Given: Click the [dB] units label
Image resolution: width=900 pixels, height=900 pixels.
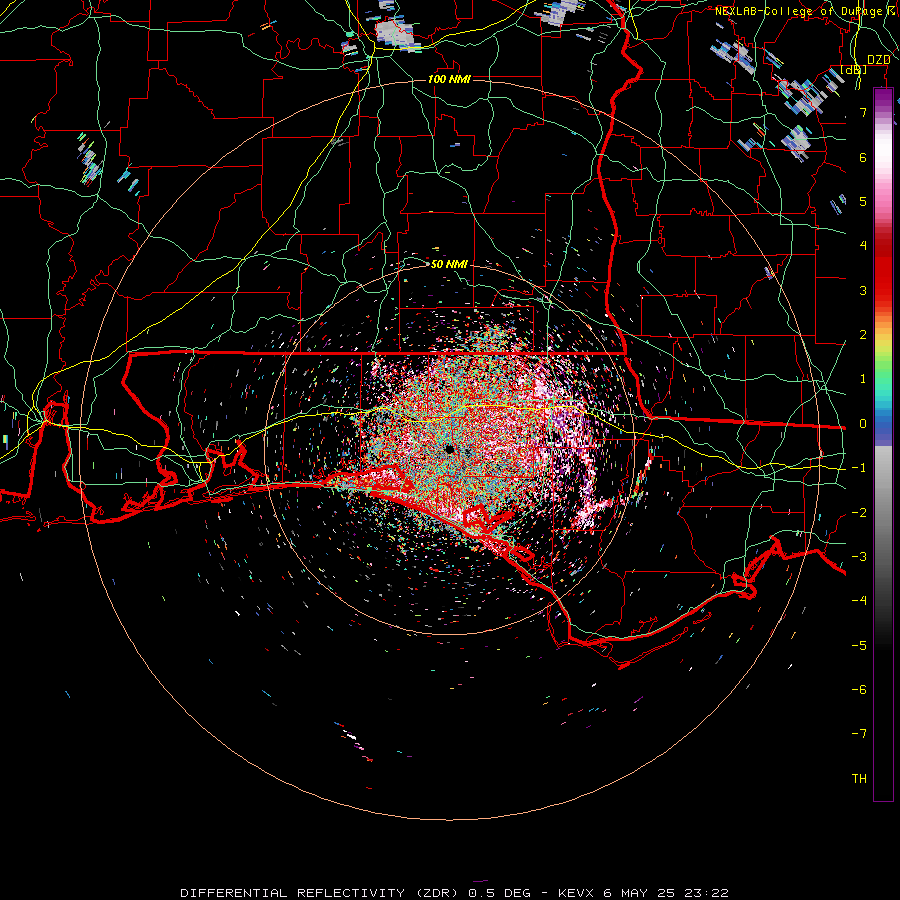Looking at the screenshot, I should click(854, 70).
